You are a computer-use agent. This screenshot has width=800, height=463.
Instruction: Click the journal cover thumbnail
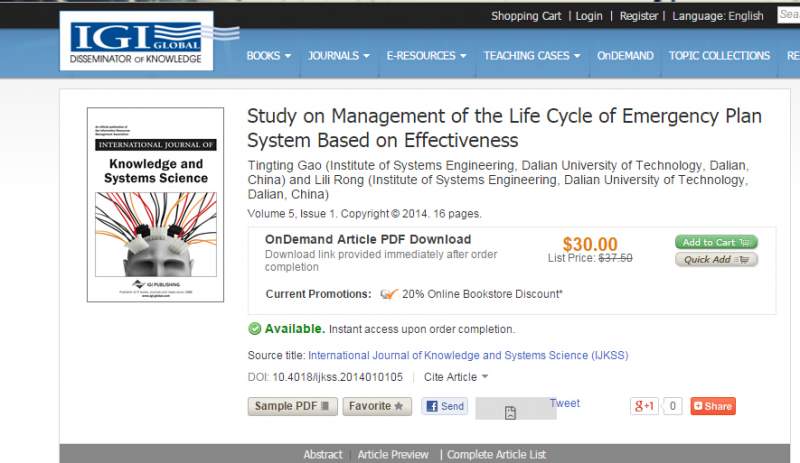click(x=155, y=205)
